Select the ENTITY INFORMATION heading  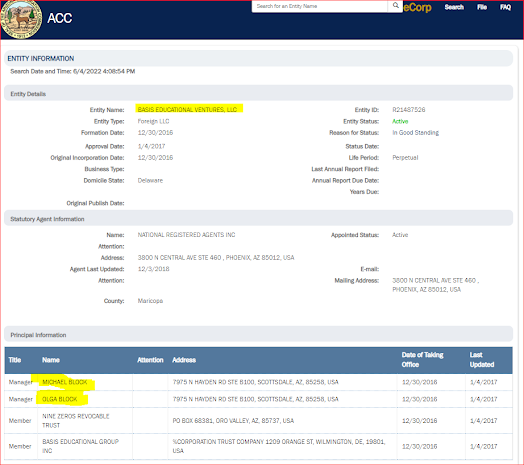pyautogui.click(x=41, y=59)
